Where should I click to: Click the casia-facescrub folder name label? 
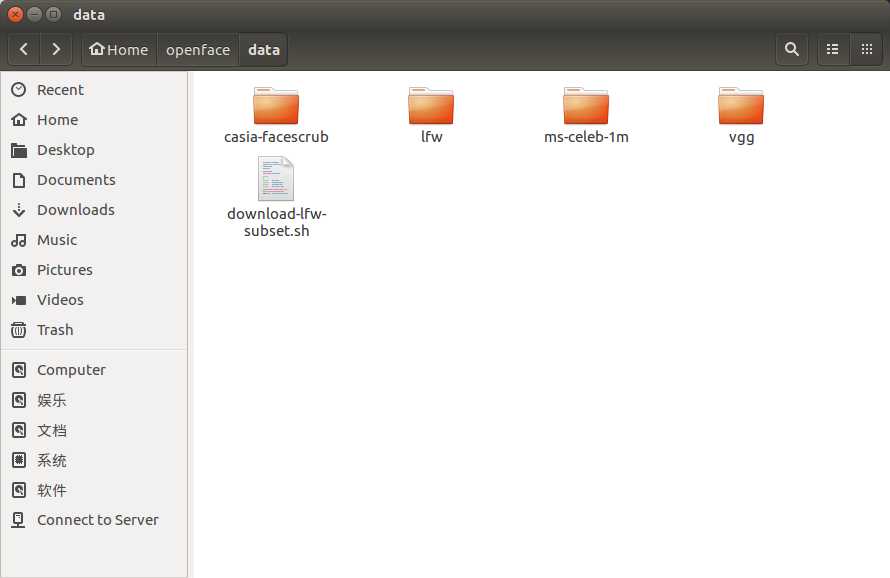tap(276, 137)
